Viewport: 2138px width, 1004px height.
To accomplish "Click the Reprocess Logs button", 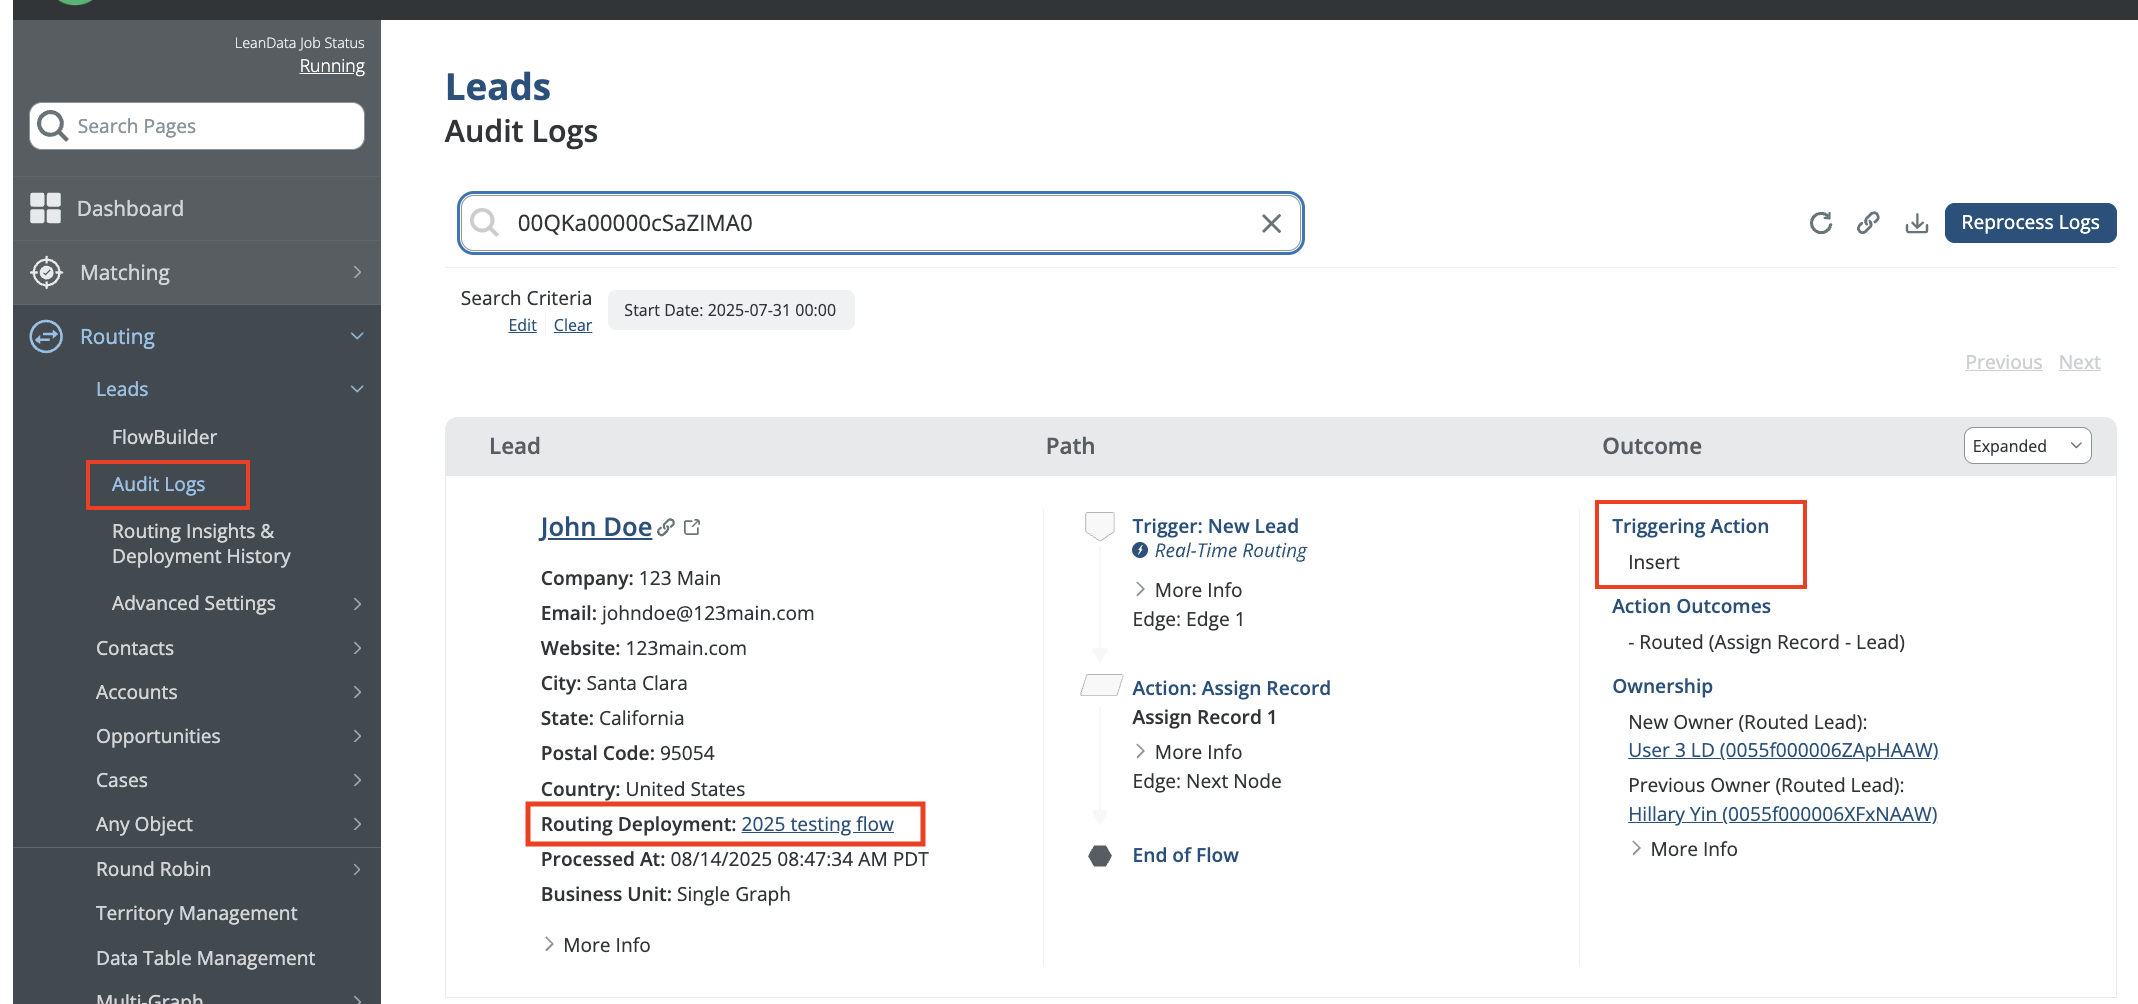I will 2029,223.
